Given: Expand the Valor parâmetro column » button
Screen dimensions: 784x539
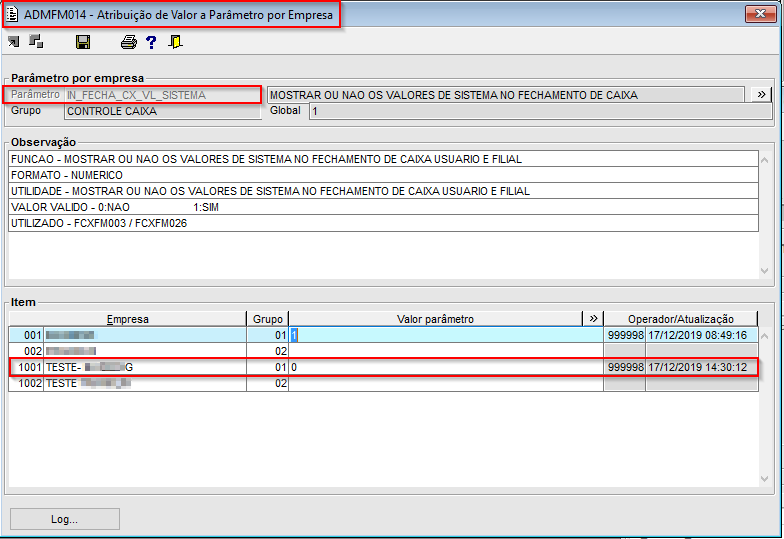Looking at the screenshot, I should (x=593, y=318).
